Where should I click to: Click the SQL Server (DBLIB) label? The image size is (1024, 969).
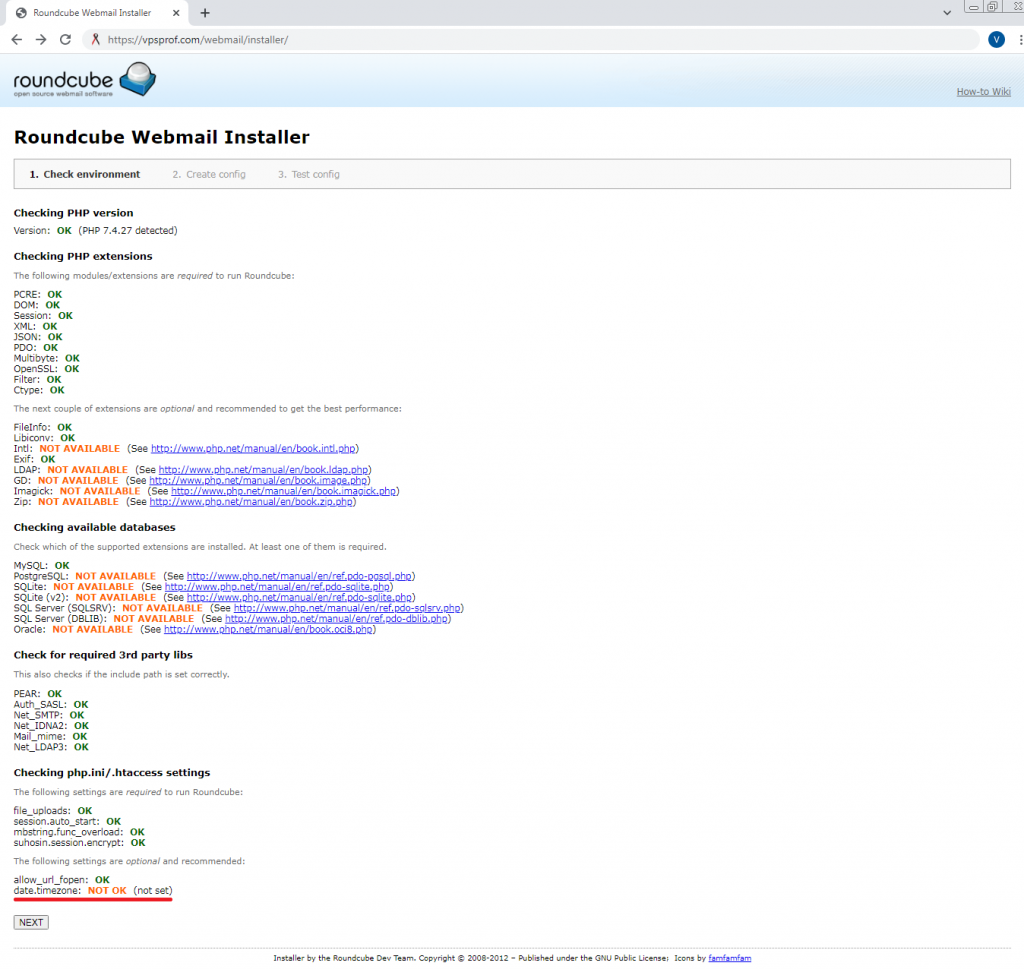click(60, 619)
